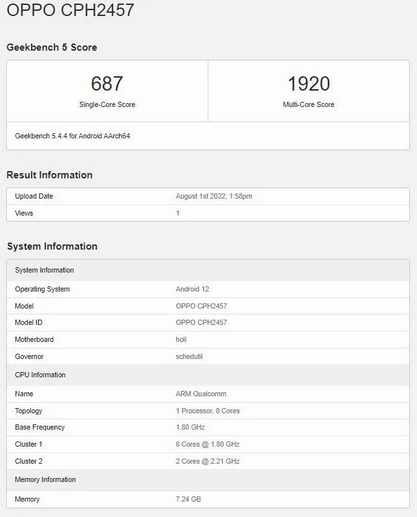Select the Android 12 operating system value
417x517 pixels.
pos(192,289)
